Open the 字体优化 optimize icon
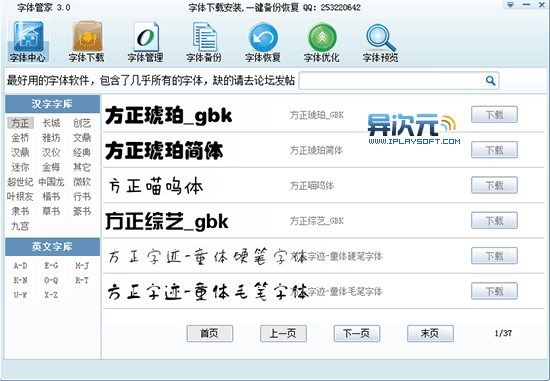 pyautogui.click(x=322, y=41)
